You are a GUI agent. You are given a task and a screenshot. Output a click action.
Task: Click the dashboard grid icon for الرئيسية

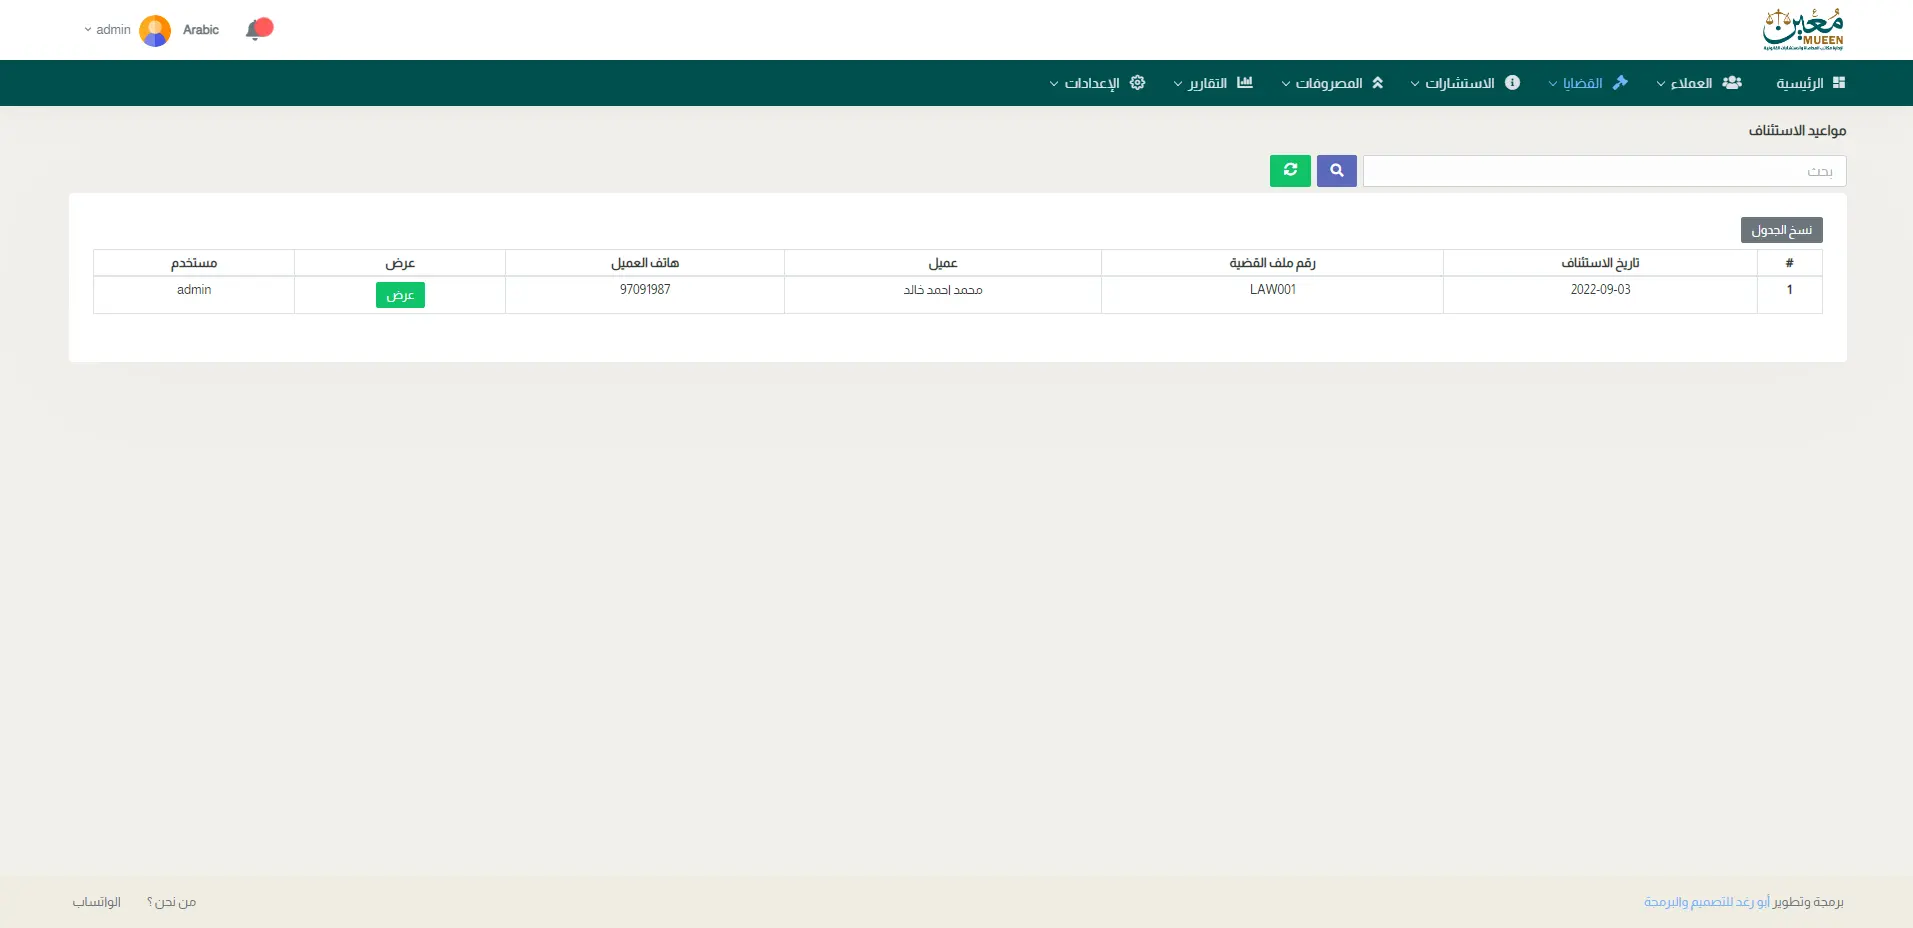[x=1838, y=83]
